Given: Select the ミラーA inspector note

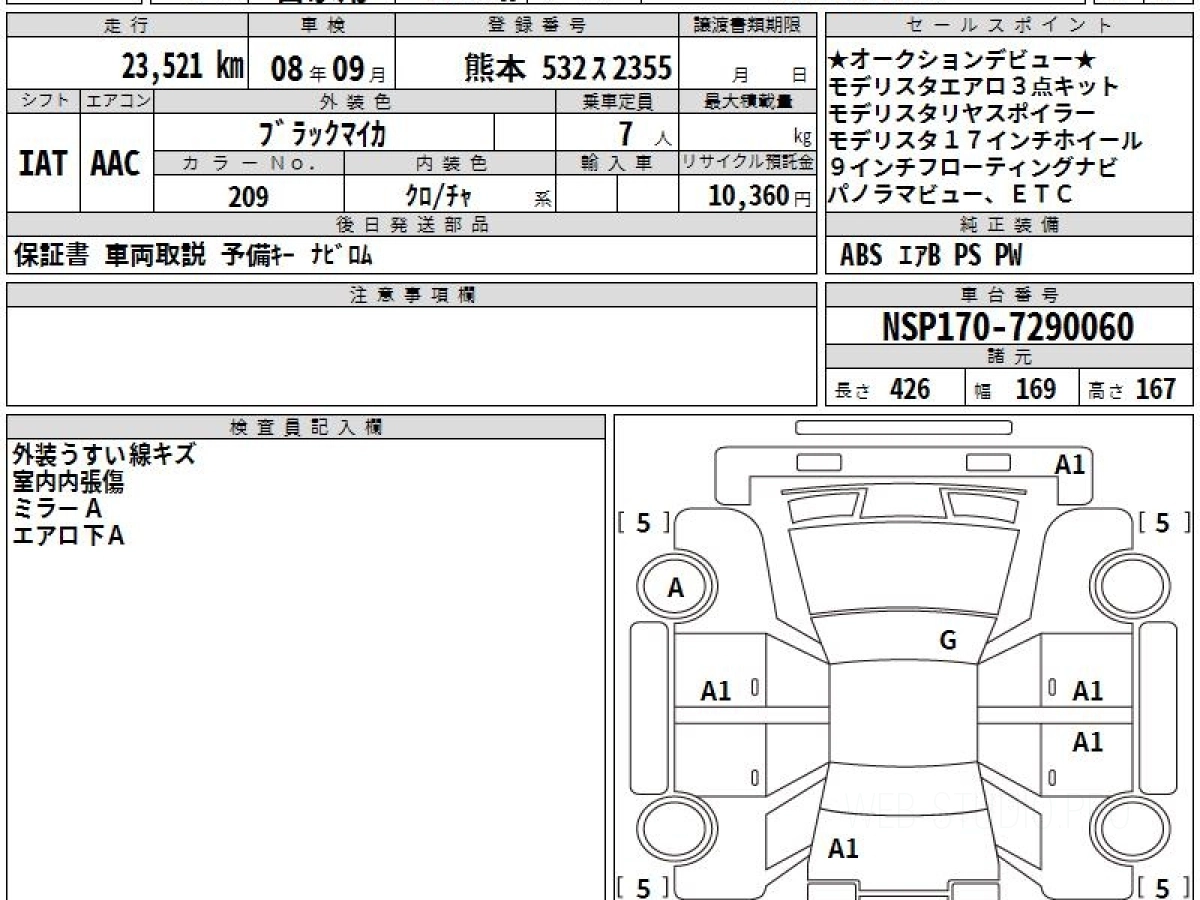Looking at the screenshot, I should [57, 509].
